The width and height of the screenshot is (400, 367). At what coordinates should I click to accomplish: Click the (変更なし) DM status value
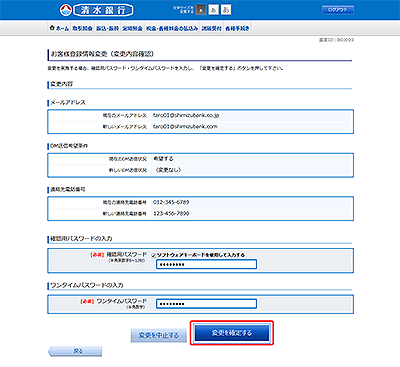coord(168,170)
